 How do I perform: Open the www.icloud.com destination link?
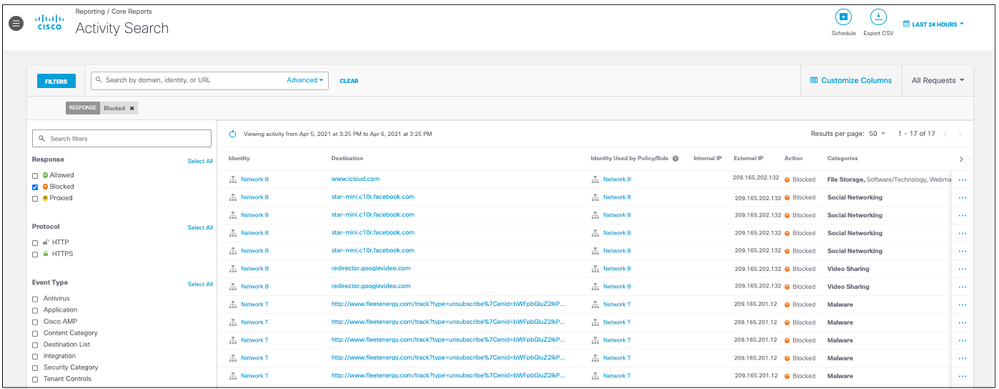click(x=356, y=179)
